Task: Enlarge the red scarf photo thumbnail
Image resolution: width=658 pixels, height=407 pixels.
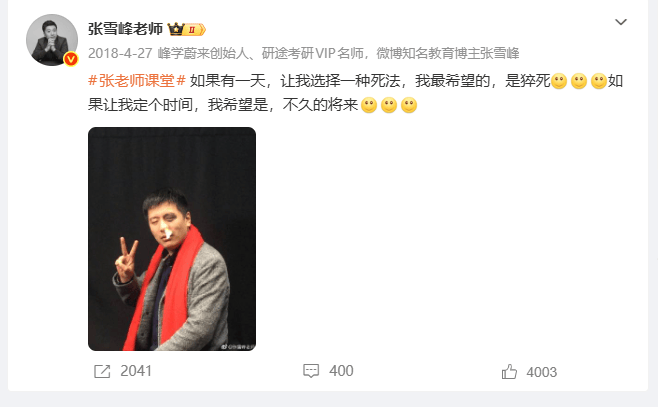Action: (x=172, y=239)
